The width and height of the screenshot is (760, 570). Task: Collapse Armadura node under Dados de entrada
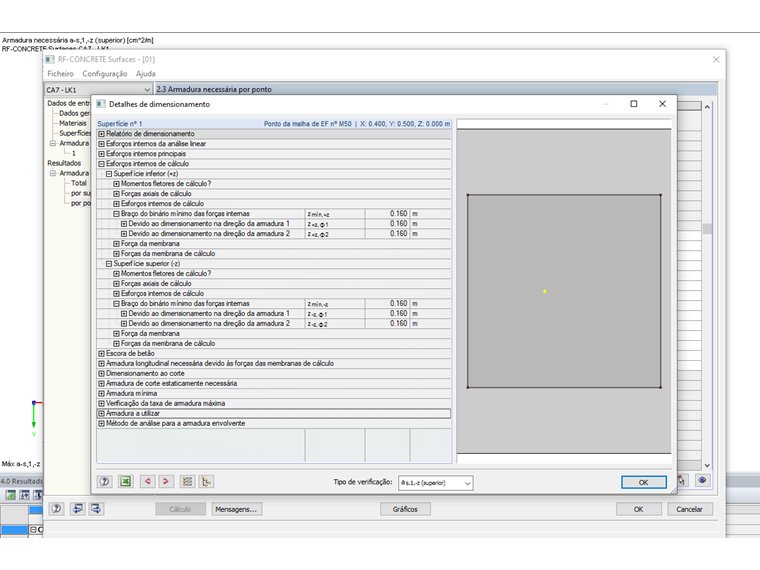coord(53,143)
